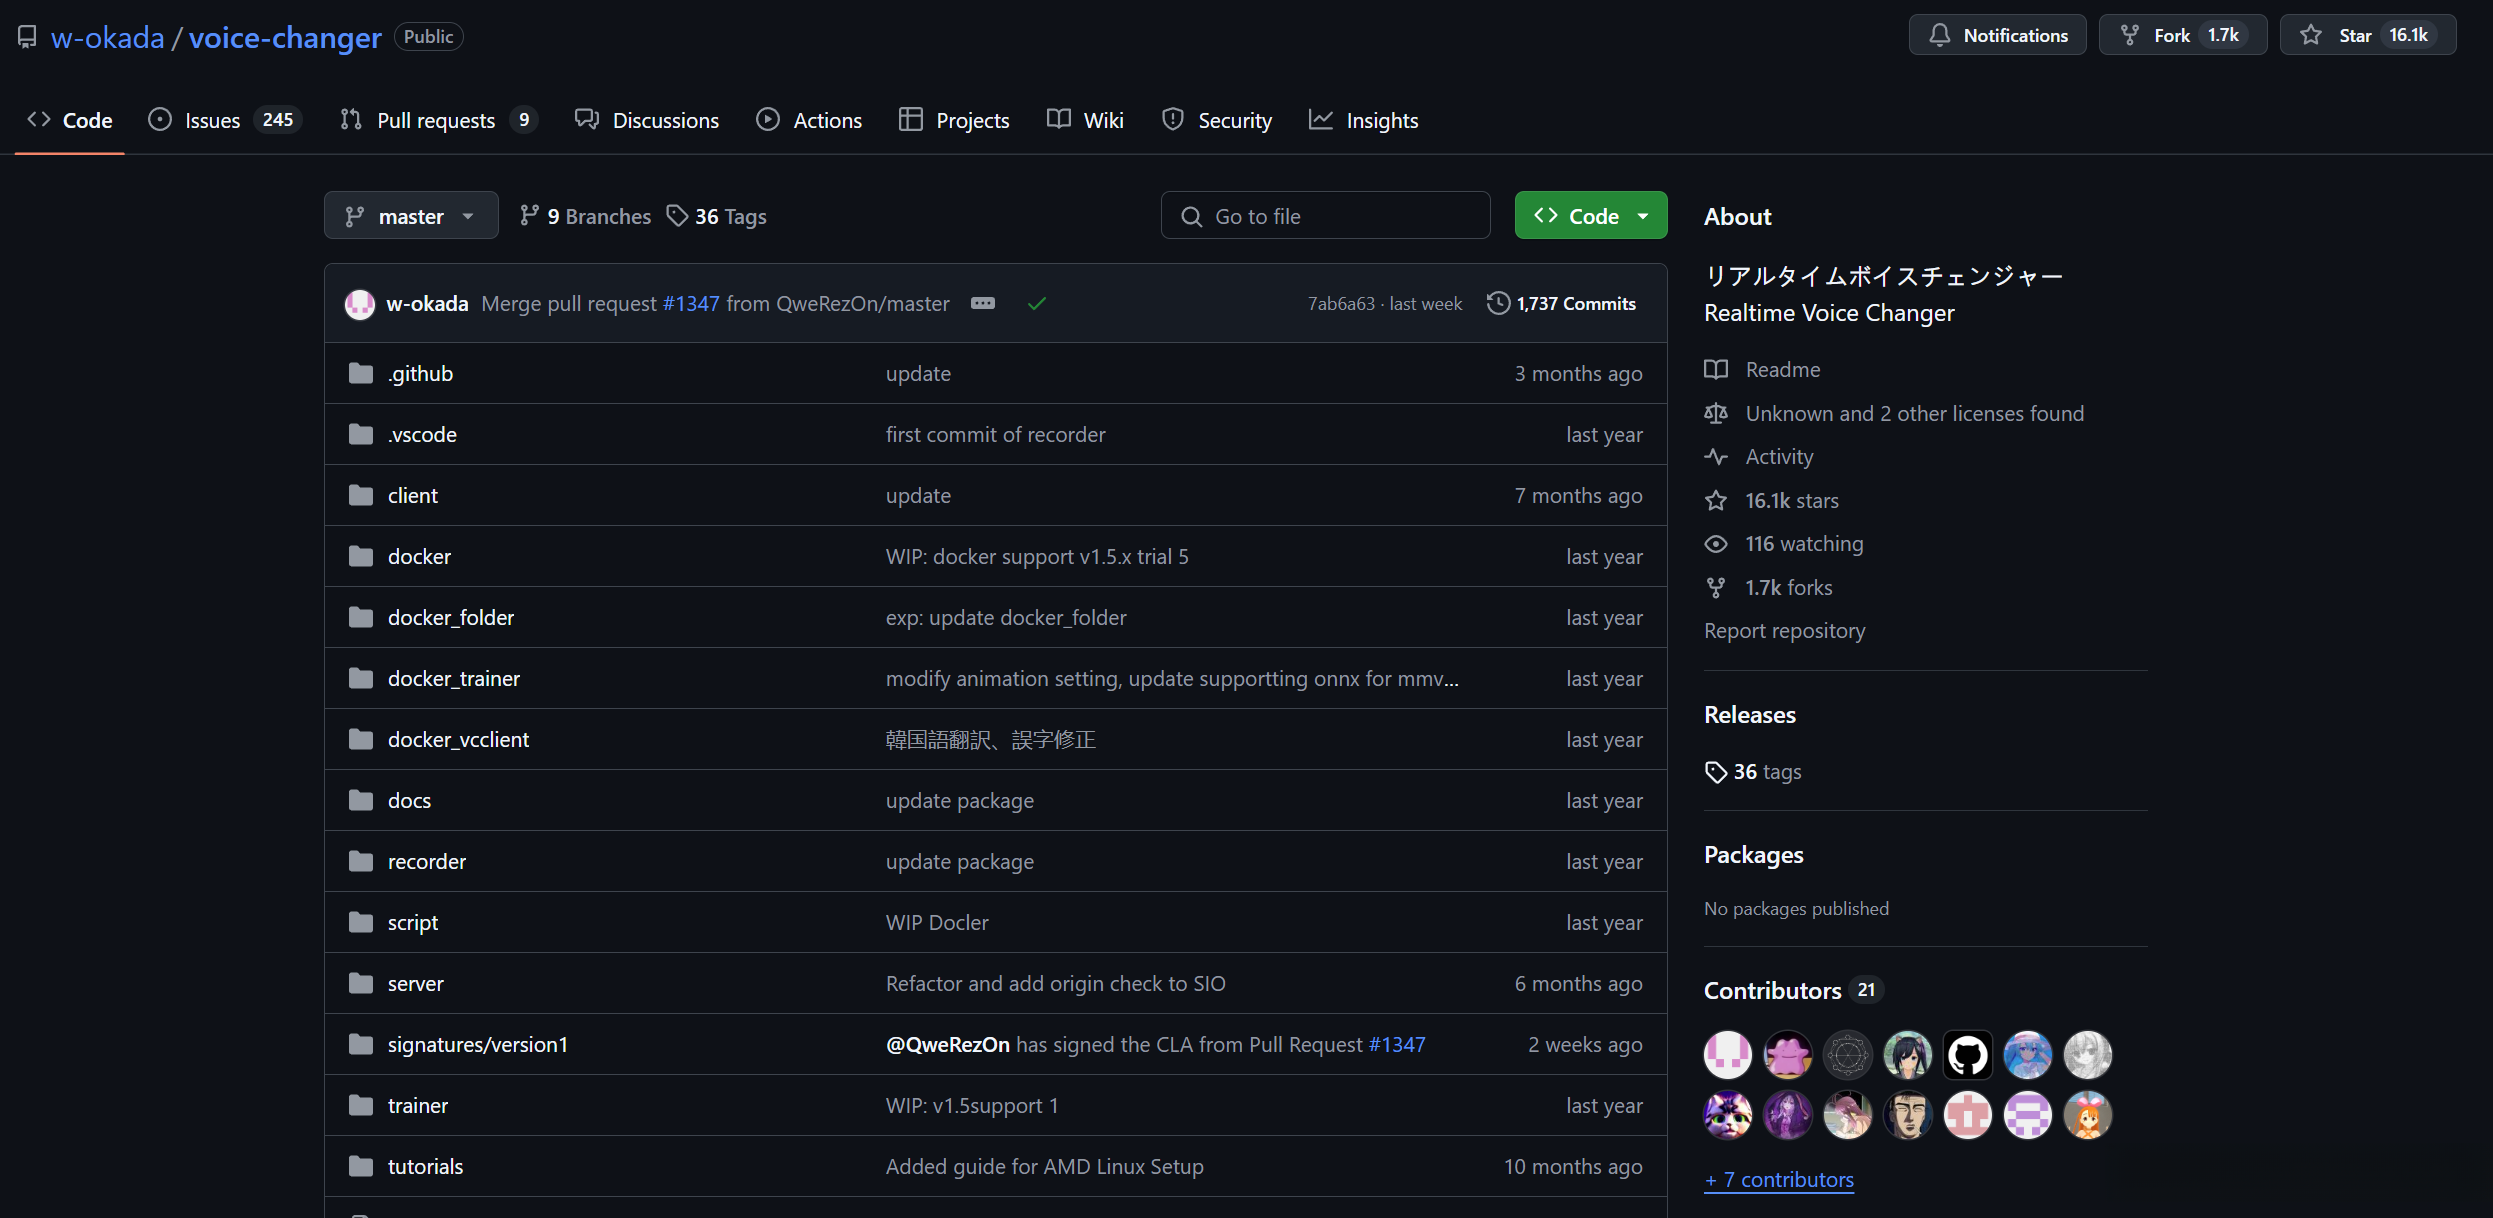Open the Readme book icon link
Viewport: 2493px width, 1218px height.
pyautogui.click(x=1716, y=369)
